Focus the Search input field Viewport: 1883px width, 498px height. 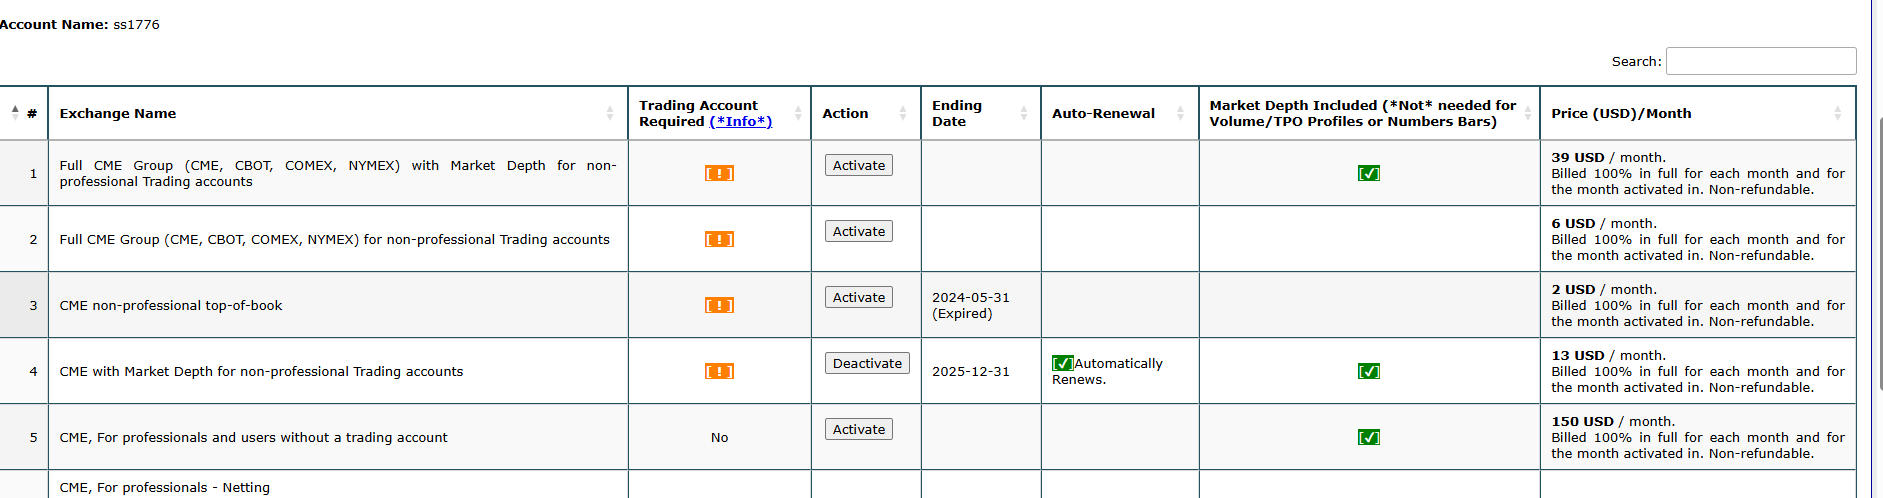click(x=1761, y=61)
